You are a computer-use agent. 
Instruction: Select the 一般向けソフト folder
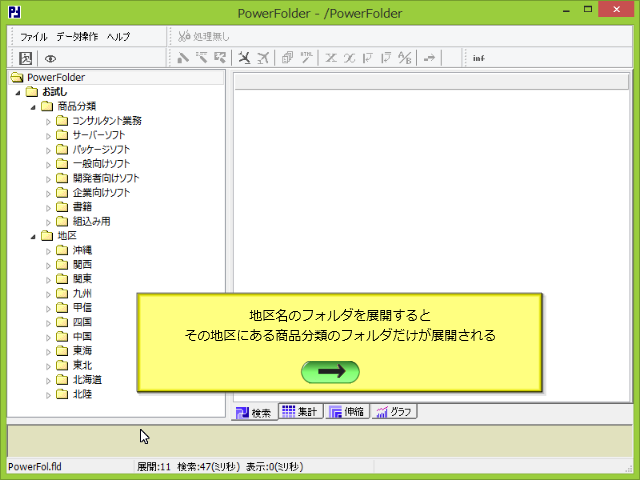click(x=101, y=164)
